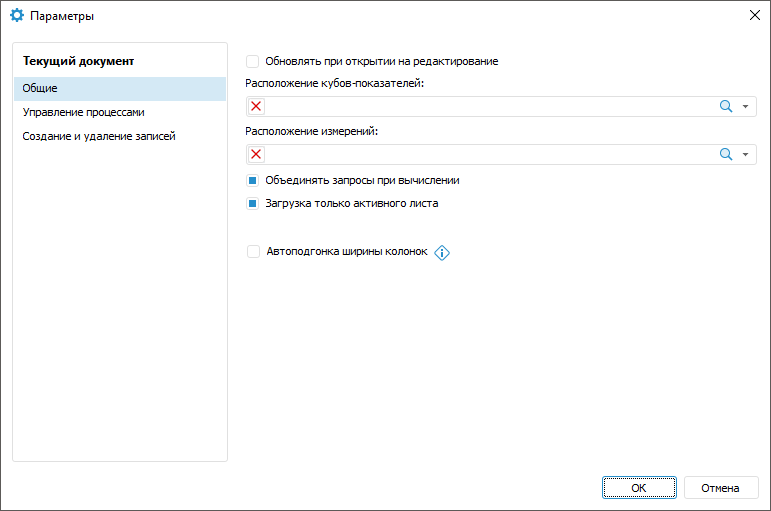Click search magnifier in dimensions location field
This screenshot has height=511, width=771.
pos(726,154)
